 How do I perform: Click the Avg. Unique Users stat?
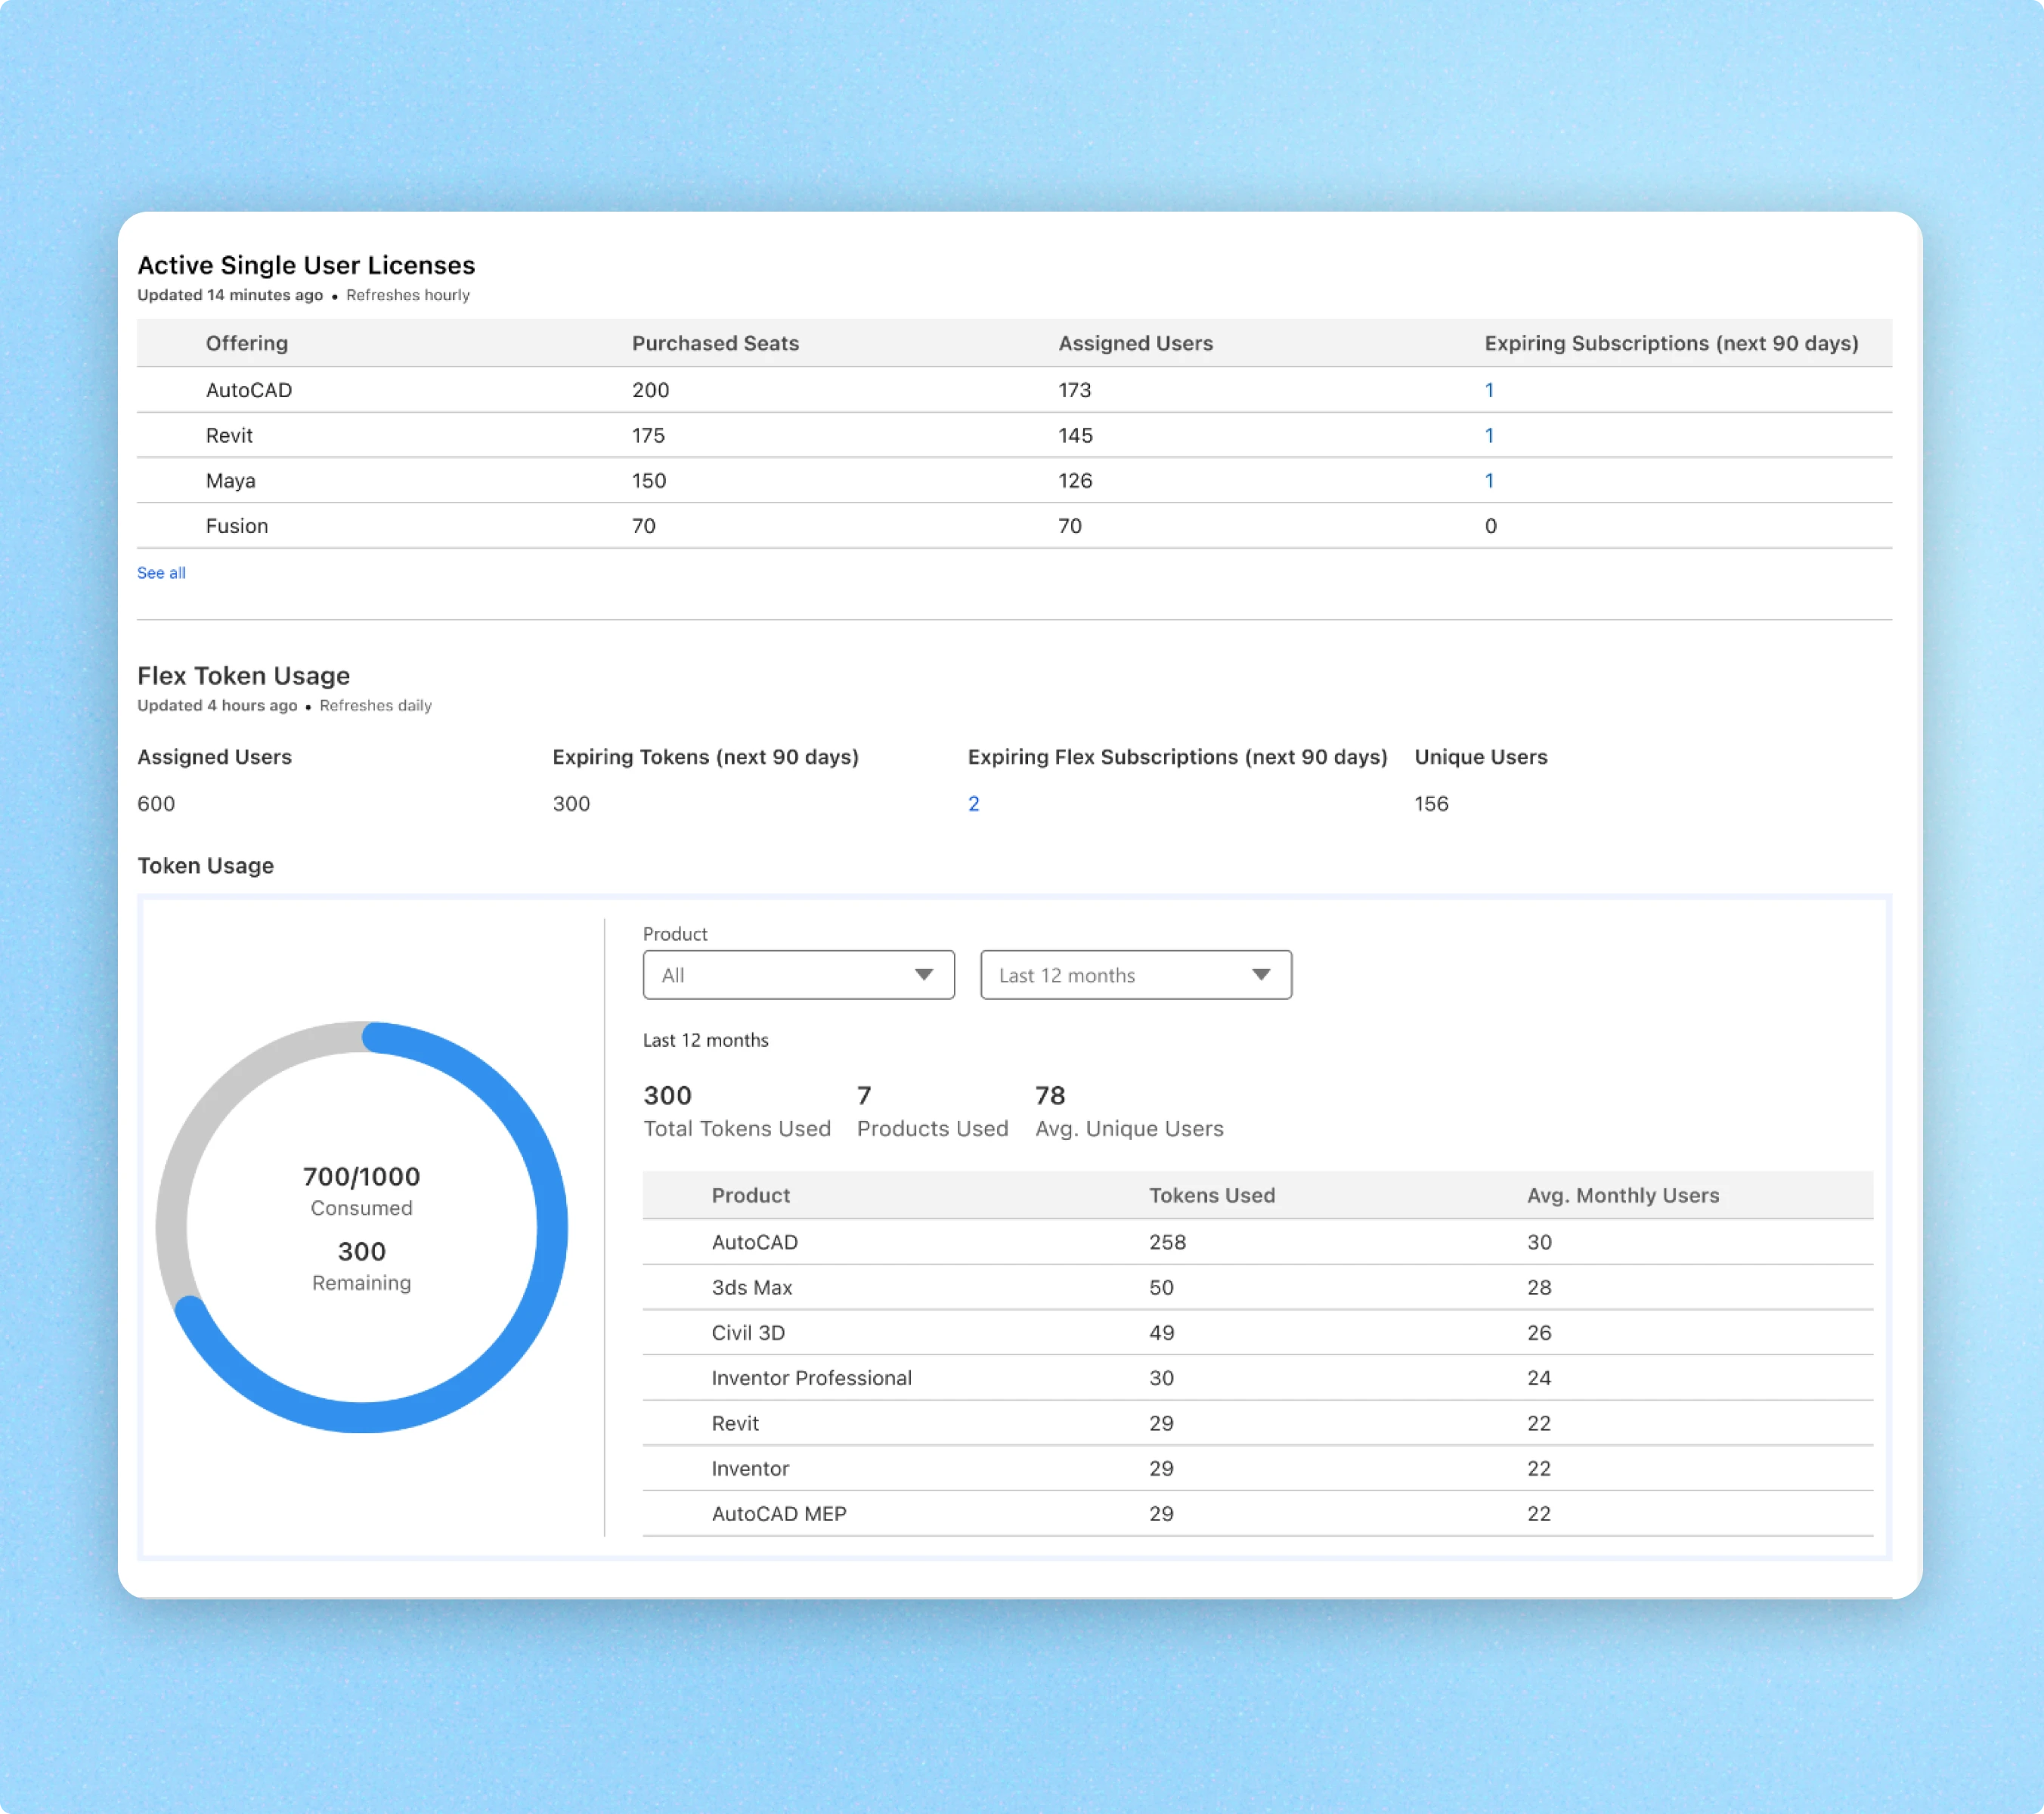click(x=1129, y=1111)
